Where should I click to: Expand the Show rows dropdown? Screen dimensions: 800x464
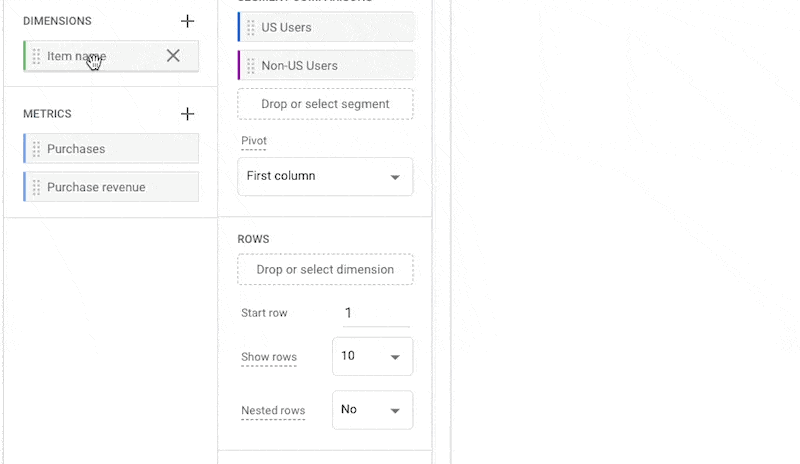click(x=372, y=356)
